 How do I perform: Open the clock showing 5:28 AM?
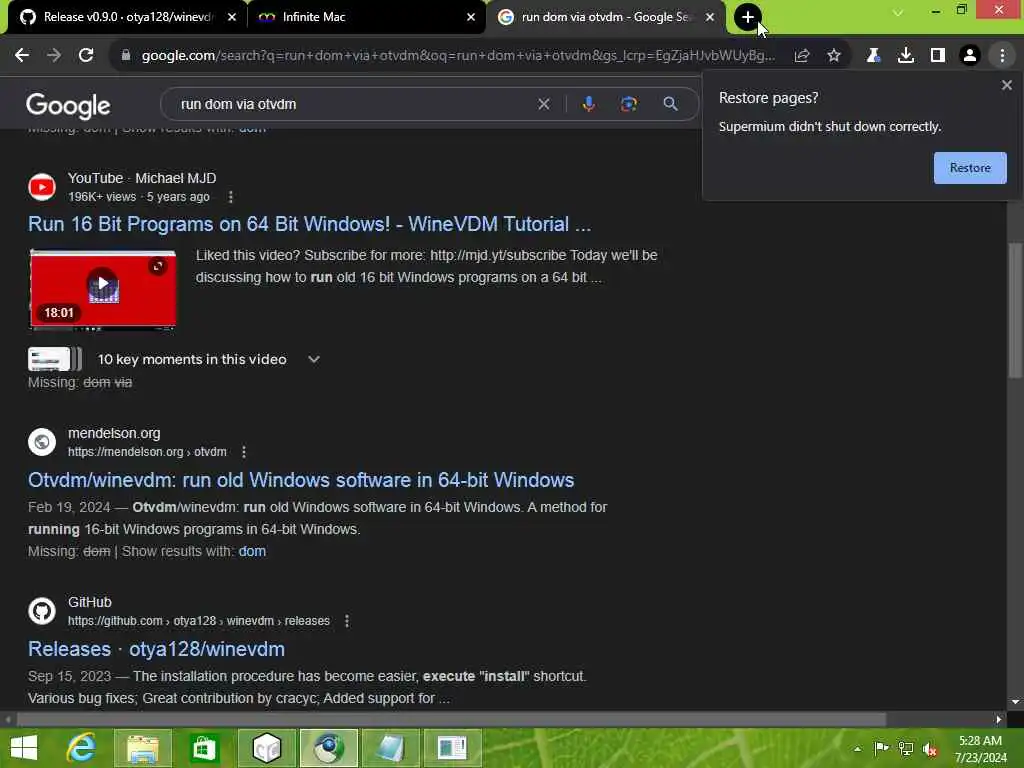[x=980, y=749]
